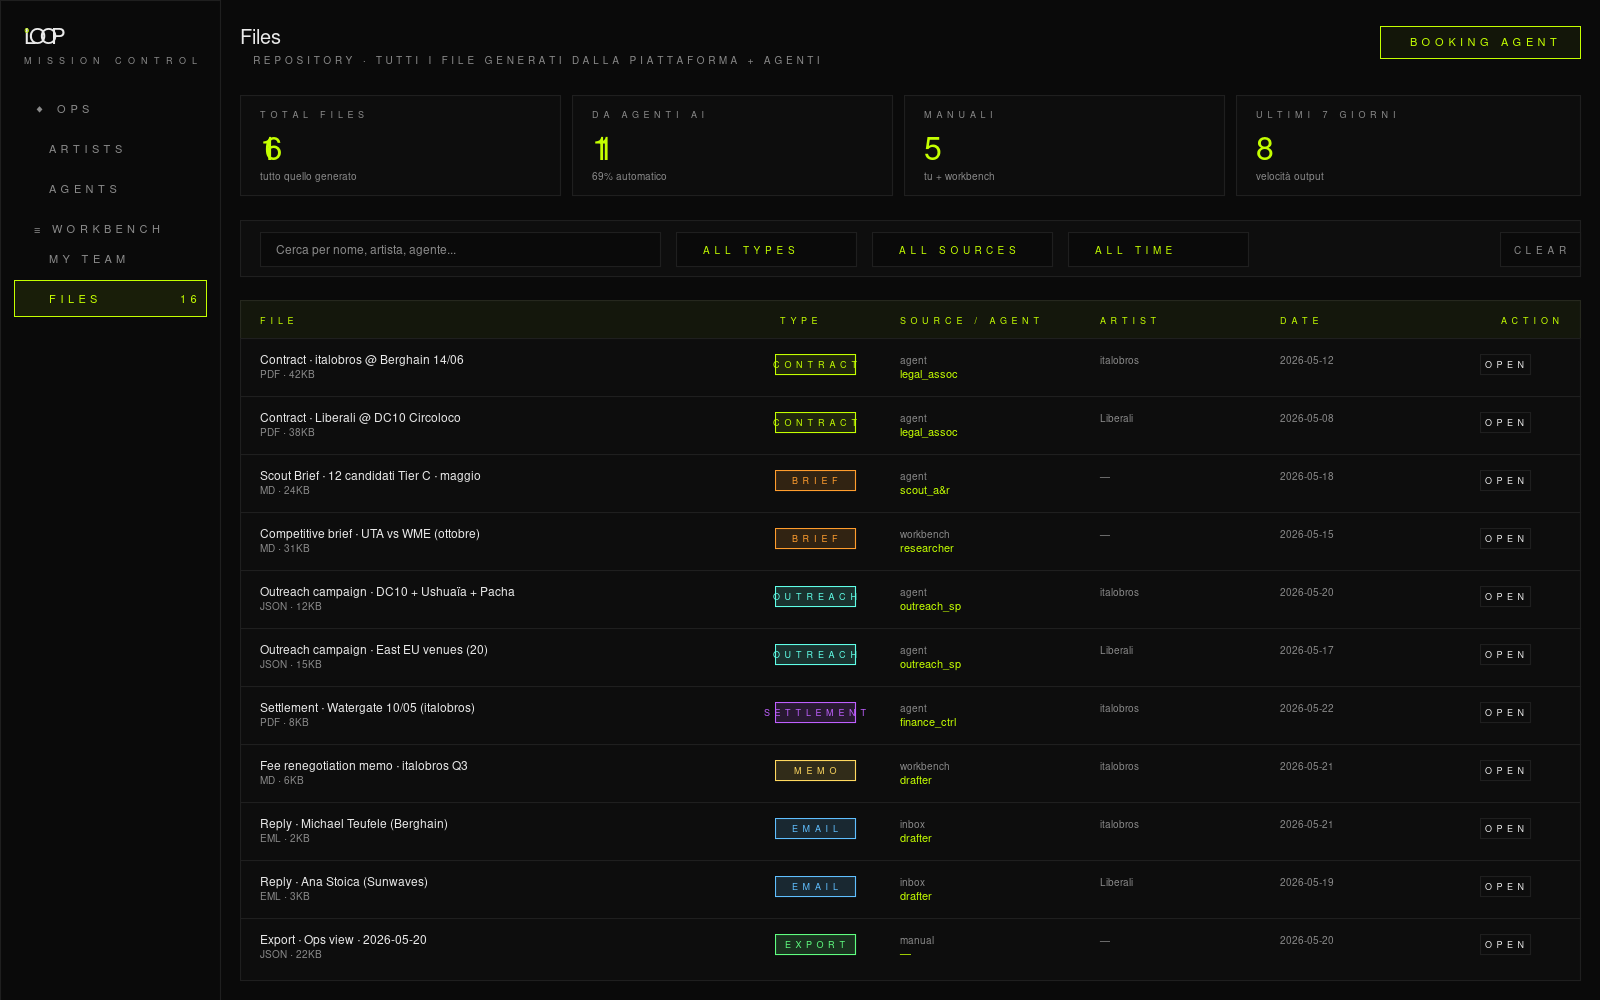
Task: Click the LOOP logo in sidebar
Action: coord(44,36)
